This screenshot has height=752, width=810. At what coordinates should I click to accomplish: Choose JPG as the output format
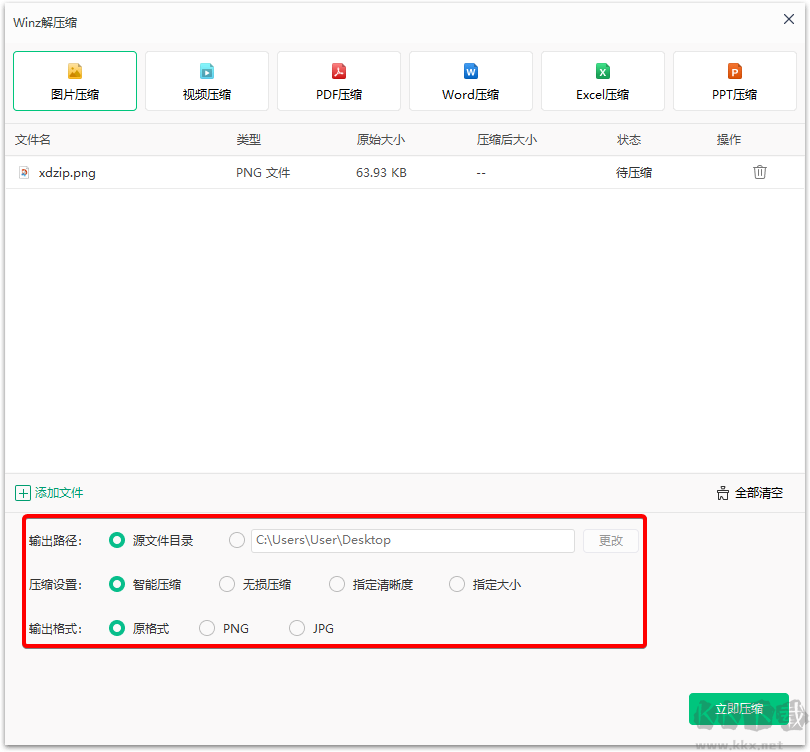[x=297, y=628]
